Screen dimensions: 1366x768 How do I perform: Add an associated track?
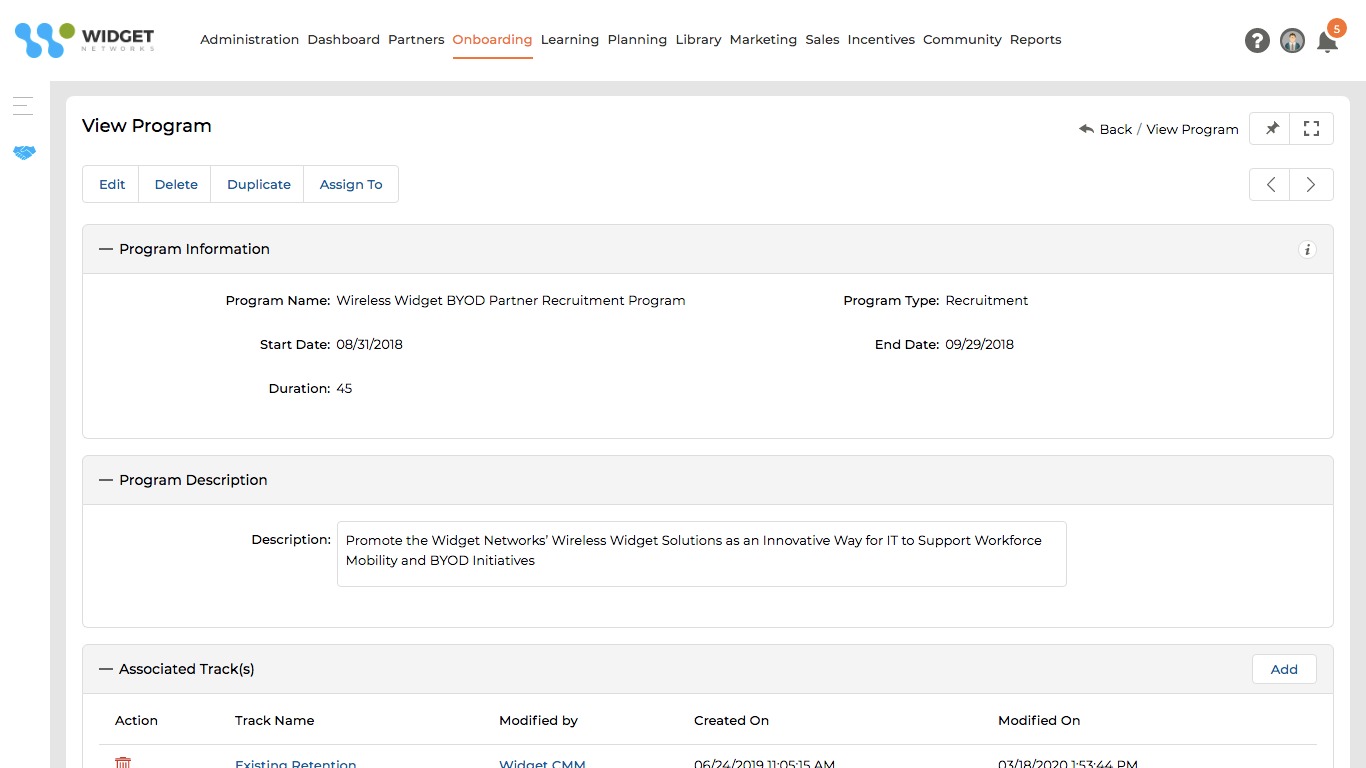(x=1284, y=670)
